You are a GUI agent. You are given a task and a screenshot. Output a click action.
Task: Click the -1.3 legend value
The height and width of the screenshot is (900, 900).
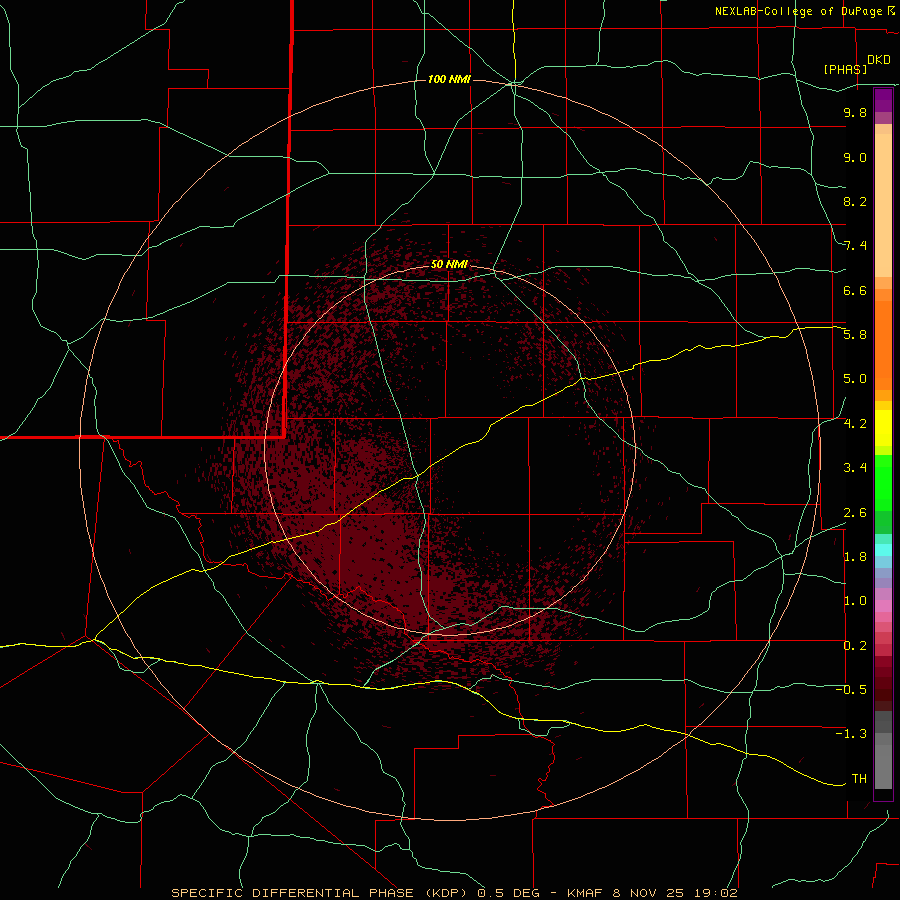tap(851, 734)
